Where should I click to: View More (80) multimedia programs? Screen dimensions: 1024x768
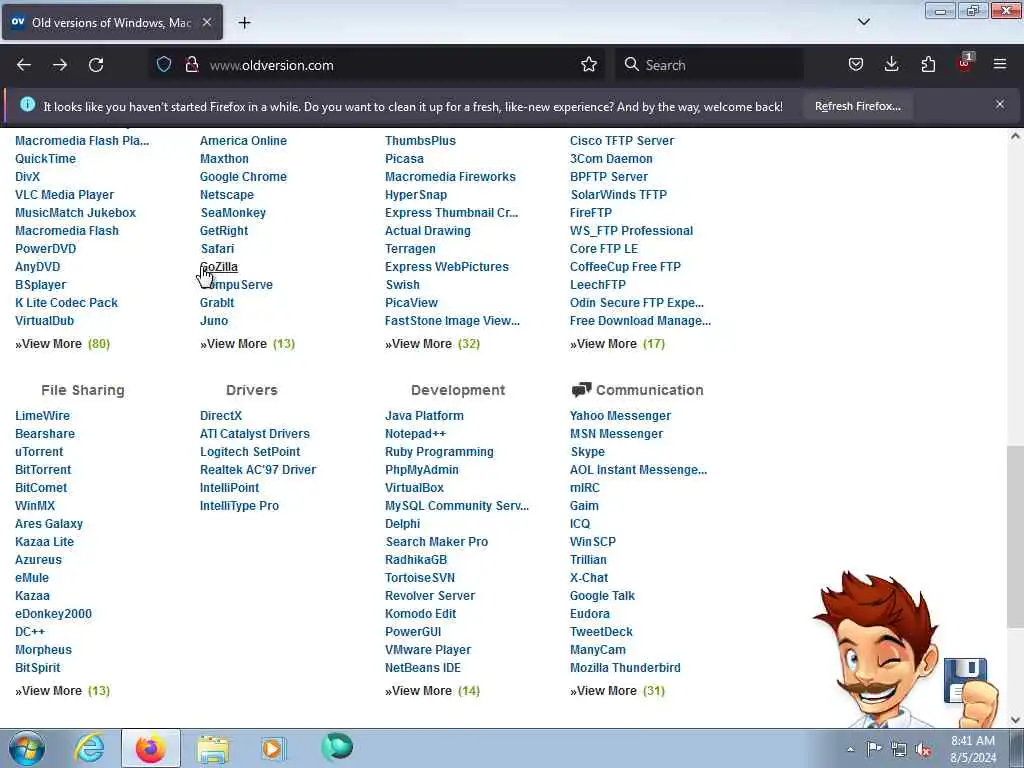click(x=63, y=344)
